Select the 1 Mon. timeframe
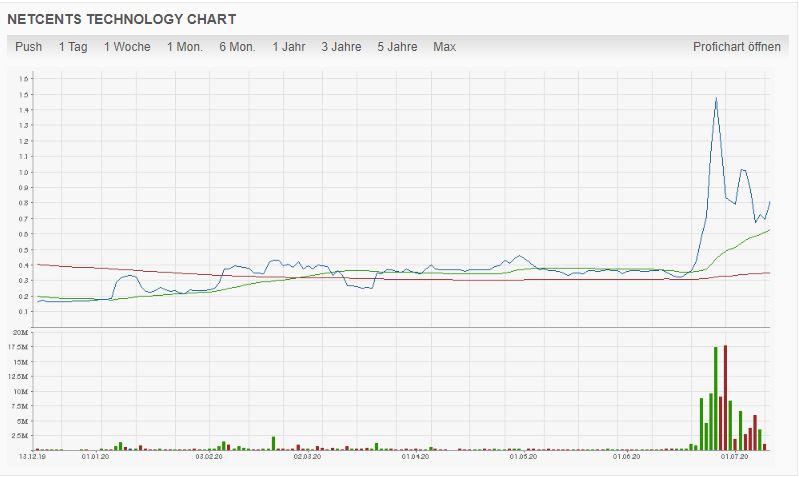The height and width of the screenshot is (477, 799). coord(184,47)
